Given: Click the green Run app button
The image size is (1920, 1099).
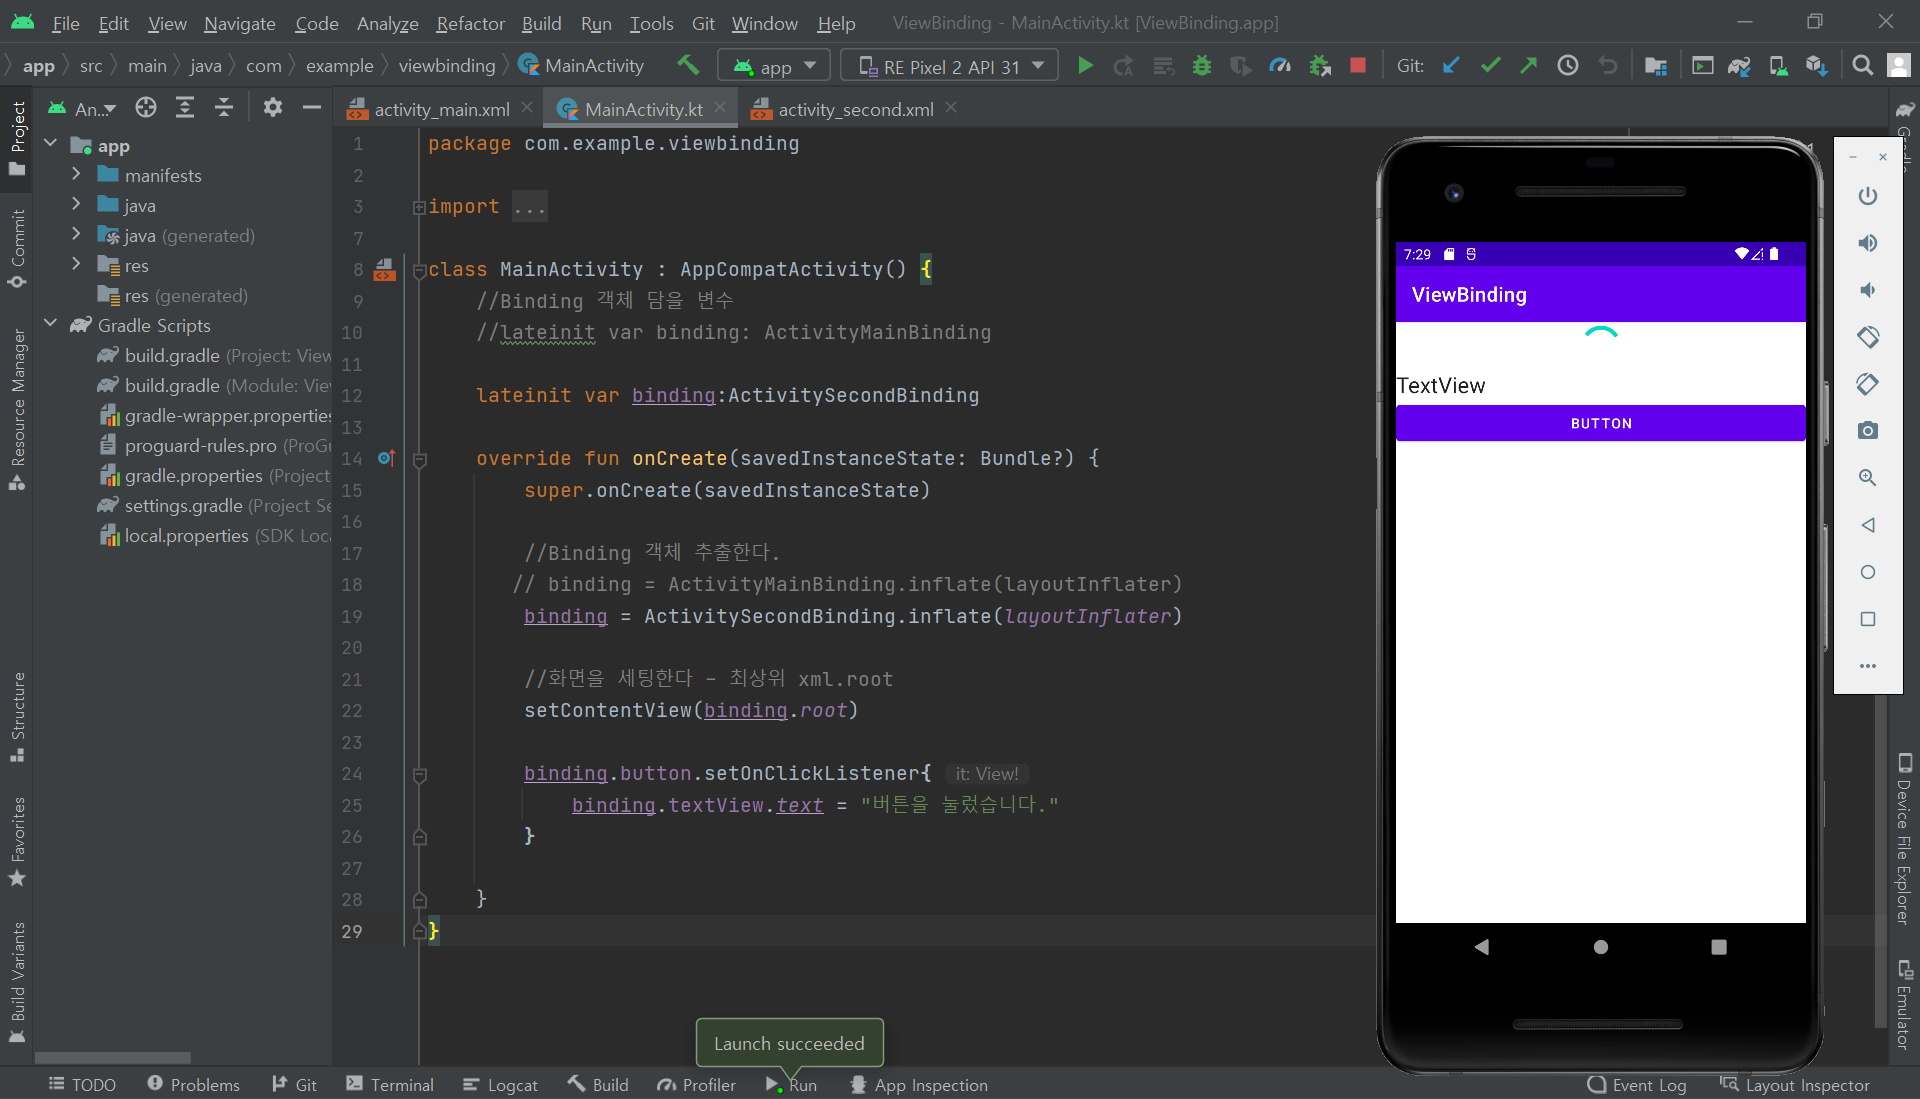Looking at the screenshot, I should pos(1085,66).
